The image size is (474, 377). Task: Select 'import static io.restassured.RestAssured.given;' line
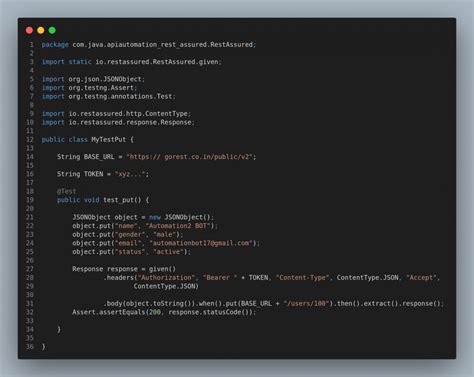click(132, 62)
